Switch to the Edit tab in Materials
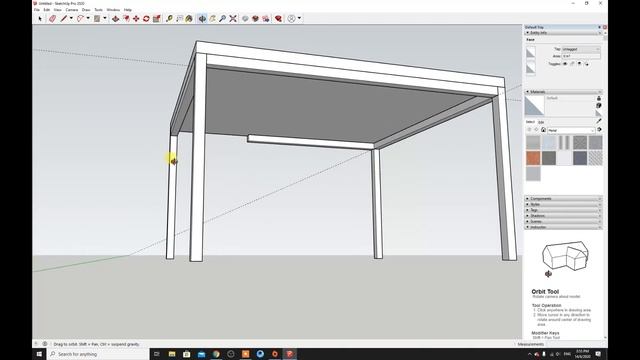640x360 pixels. (x=541, y=122)
